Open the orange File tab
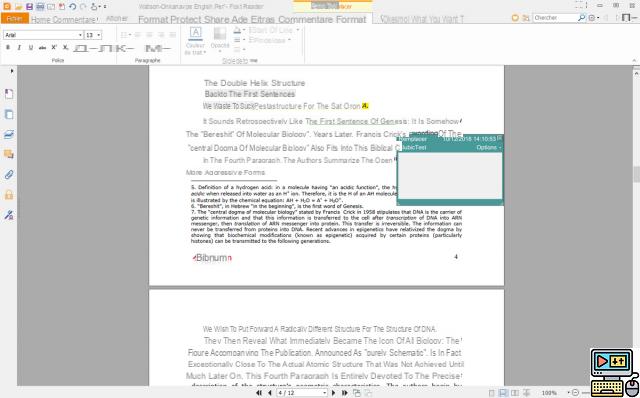640x398 pixels. (x=15, y=19)
